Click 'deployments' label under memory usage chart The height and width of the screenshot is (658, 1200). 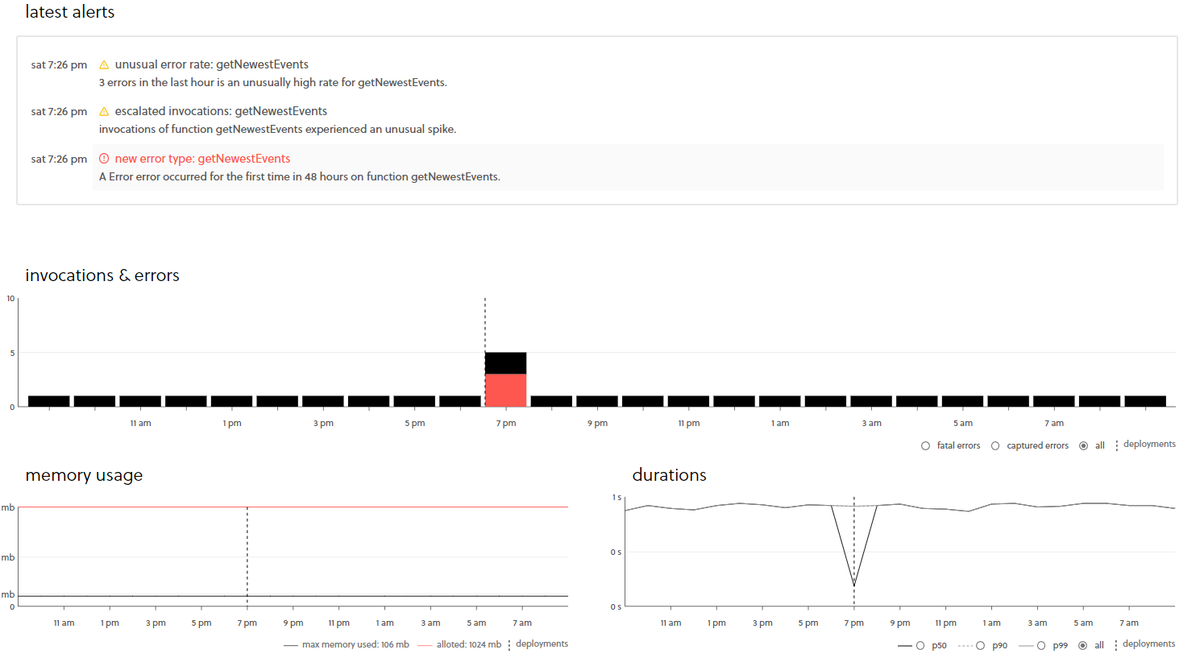[x=542, y=644]
